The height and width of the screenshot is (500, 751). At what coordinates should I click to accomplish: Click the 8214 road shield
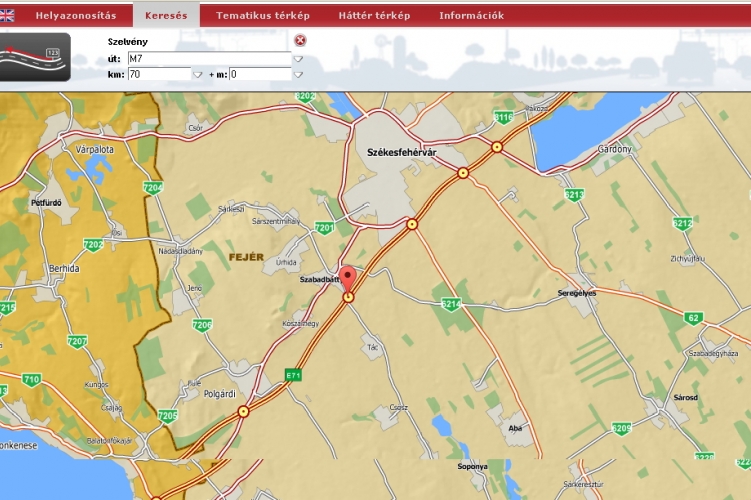(x=451, y=303)
